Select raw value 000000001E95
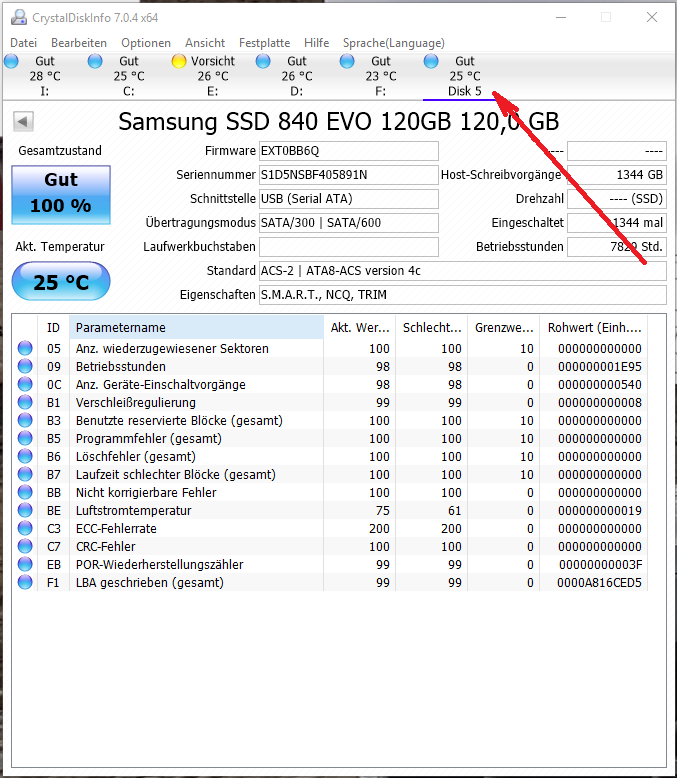 [x=600, y=367]
